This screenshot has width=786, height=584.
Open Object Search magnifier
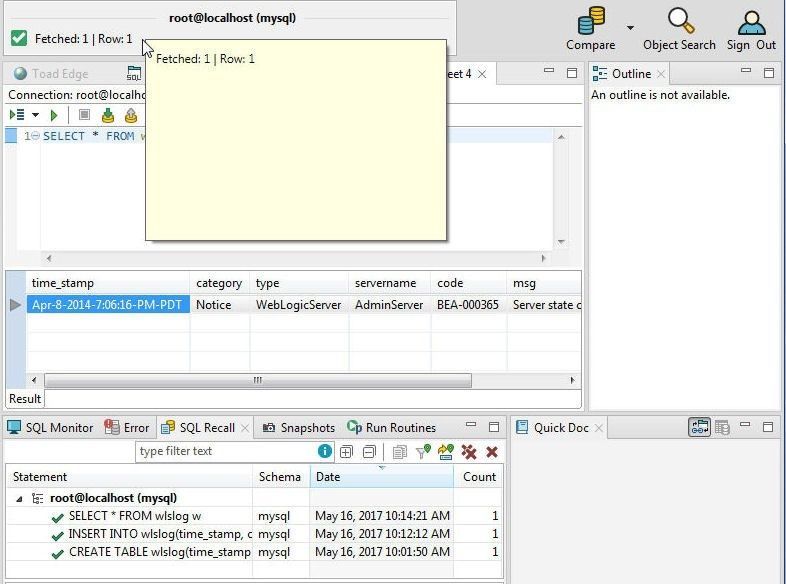click(x=681, y=21)
